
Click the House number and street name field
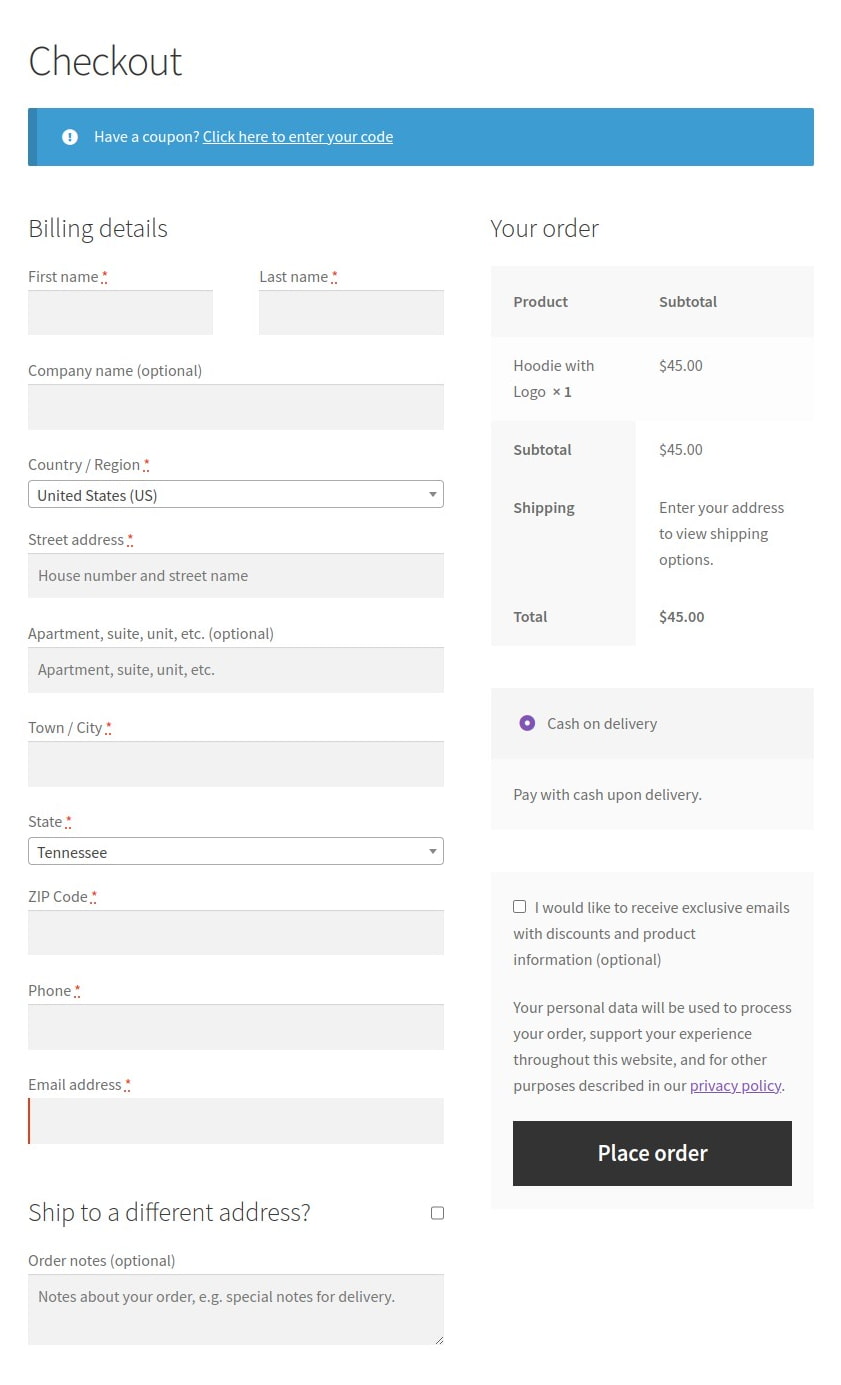coord(236,575)
